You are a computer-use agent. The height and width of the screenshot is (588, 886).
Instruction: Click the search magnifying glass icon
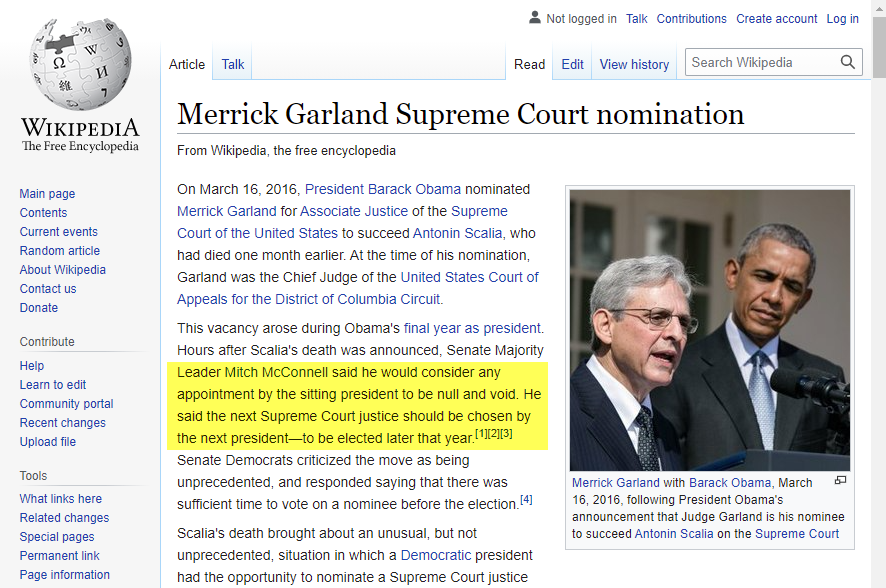848,62
